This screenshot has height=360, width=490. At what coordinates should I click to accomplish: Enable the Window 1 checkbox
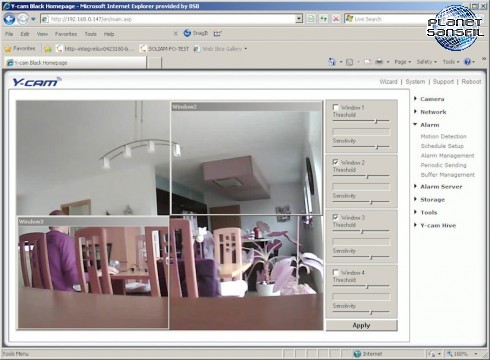pyautogui.click(x=336, y=107)
